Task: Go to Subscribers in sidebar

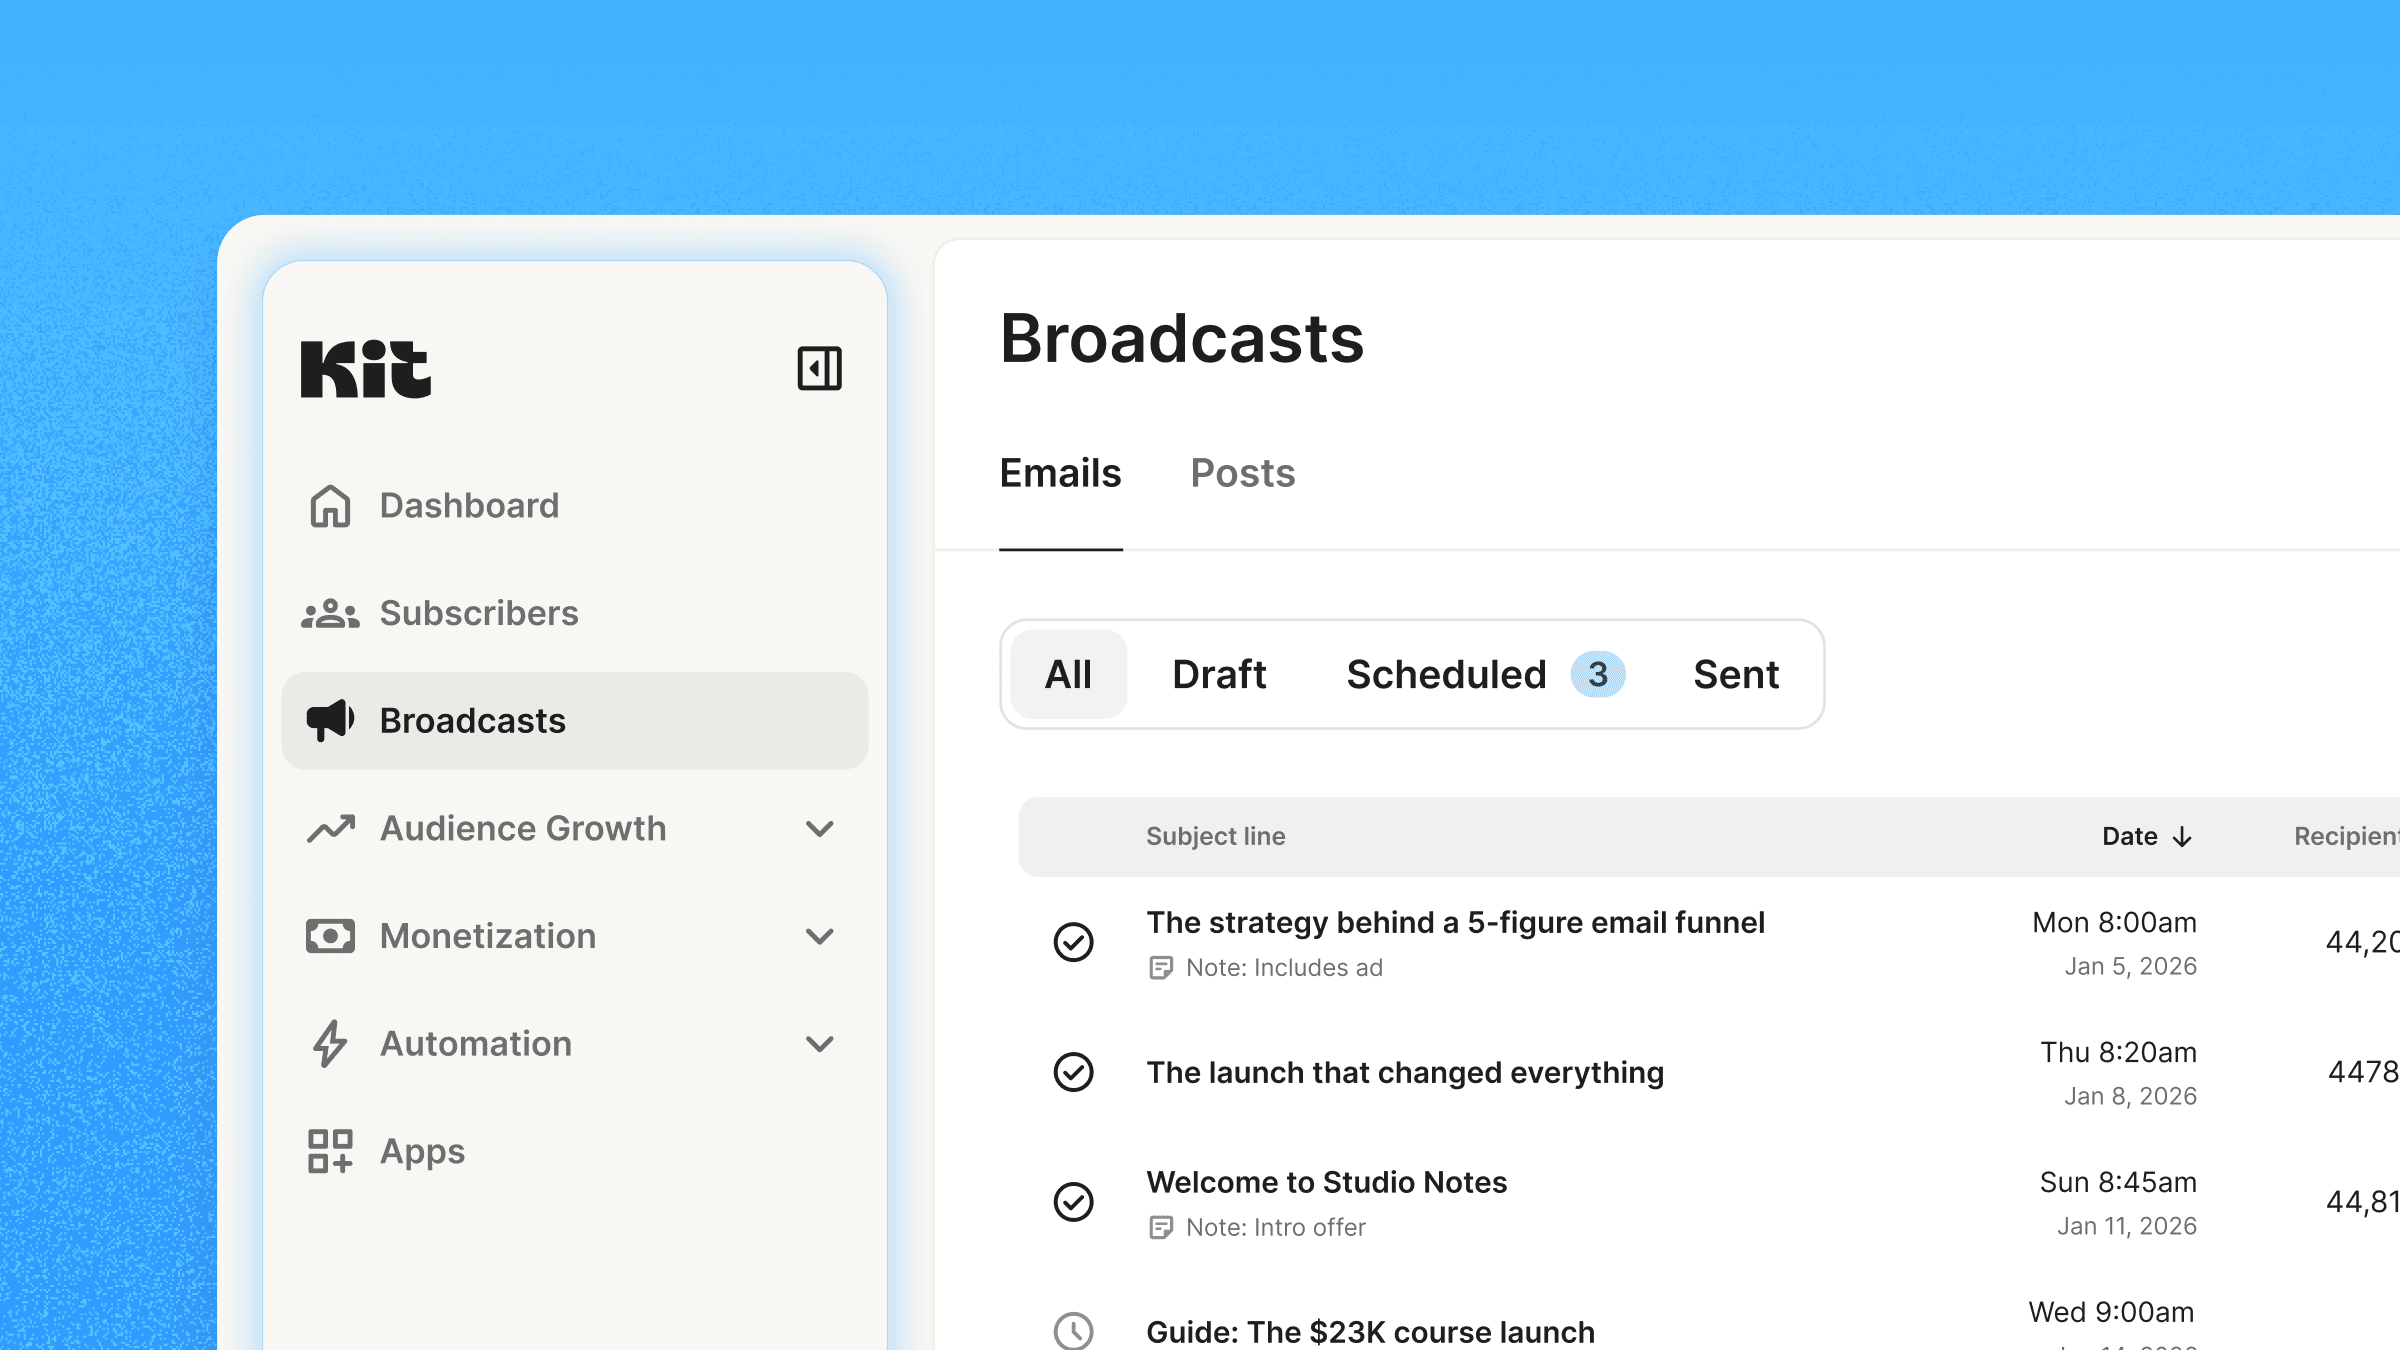Action: [575, 613]
